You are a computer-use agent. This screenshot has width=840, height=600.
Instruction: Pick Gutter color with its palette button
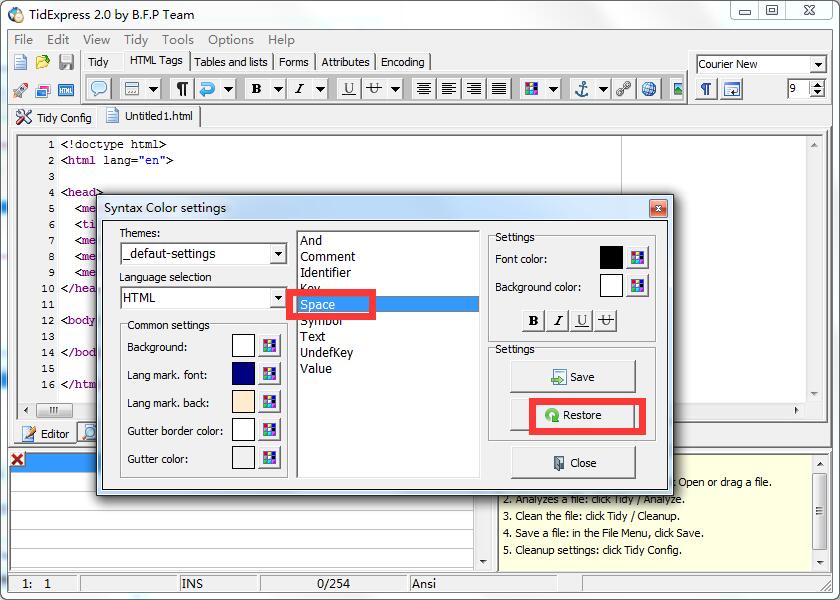coord(269,458)
